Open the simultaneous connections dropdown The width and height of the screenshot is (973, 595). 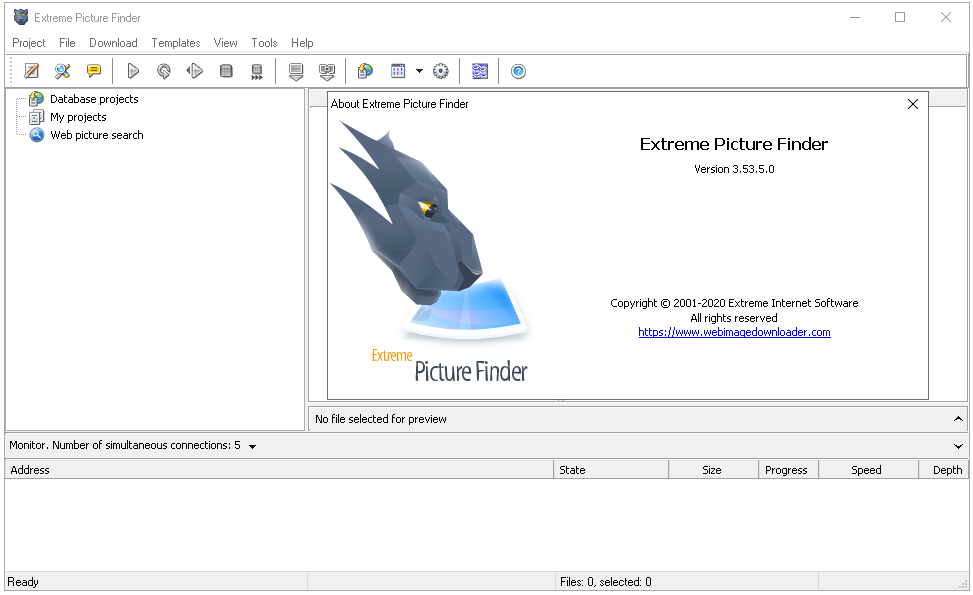[x=253, y=446]
